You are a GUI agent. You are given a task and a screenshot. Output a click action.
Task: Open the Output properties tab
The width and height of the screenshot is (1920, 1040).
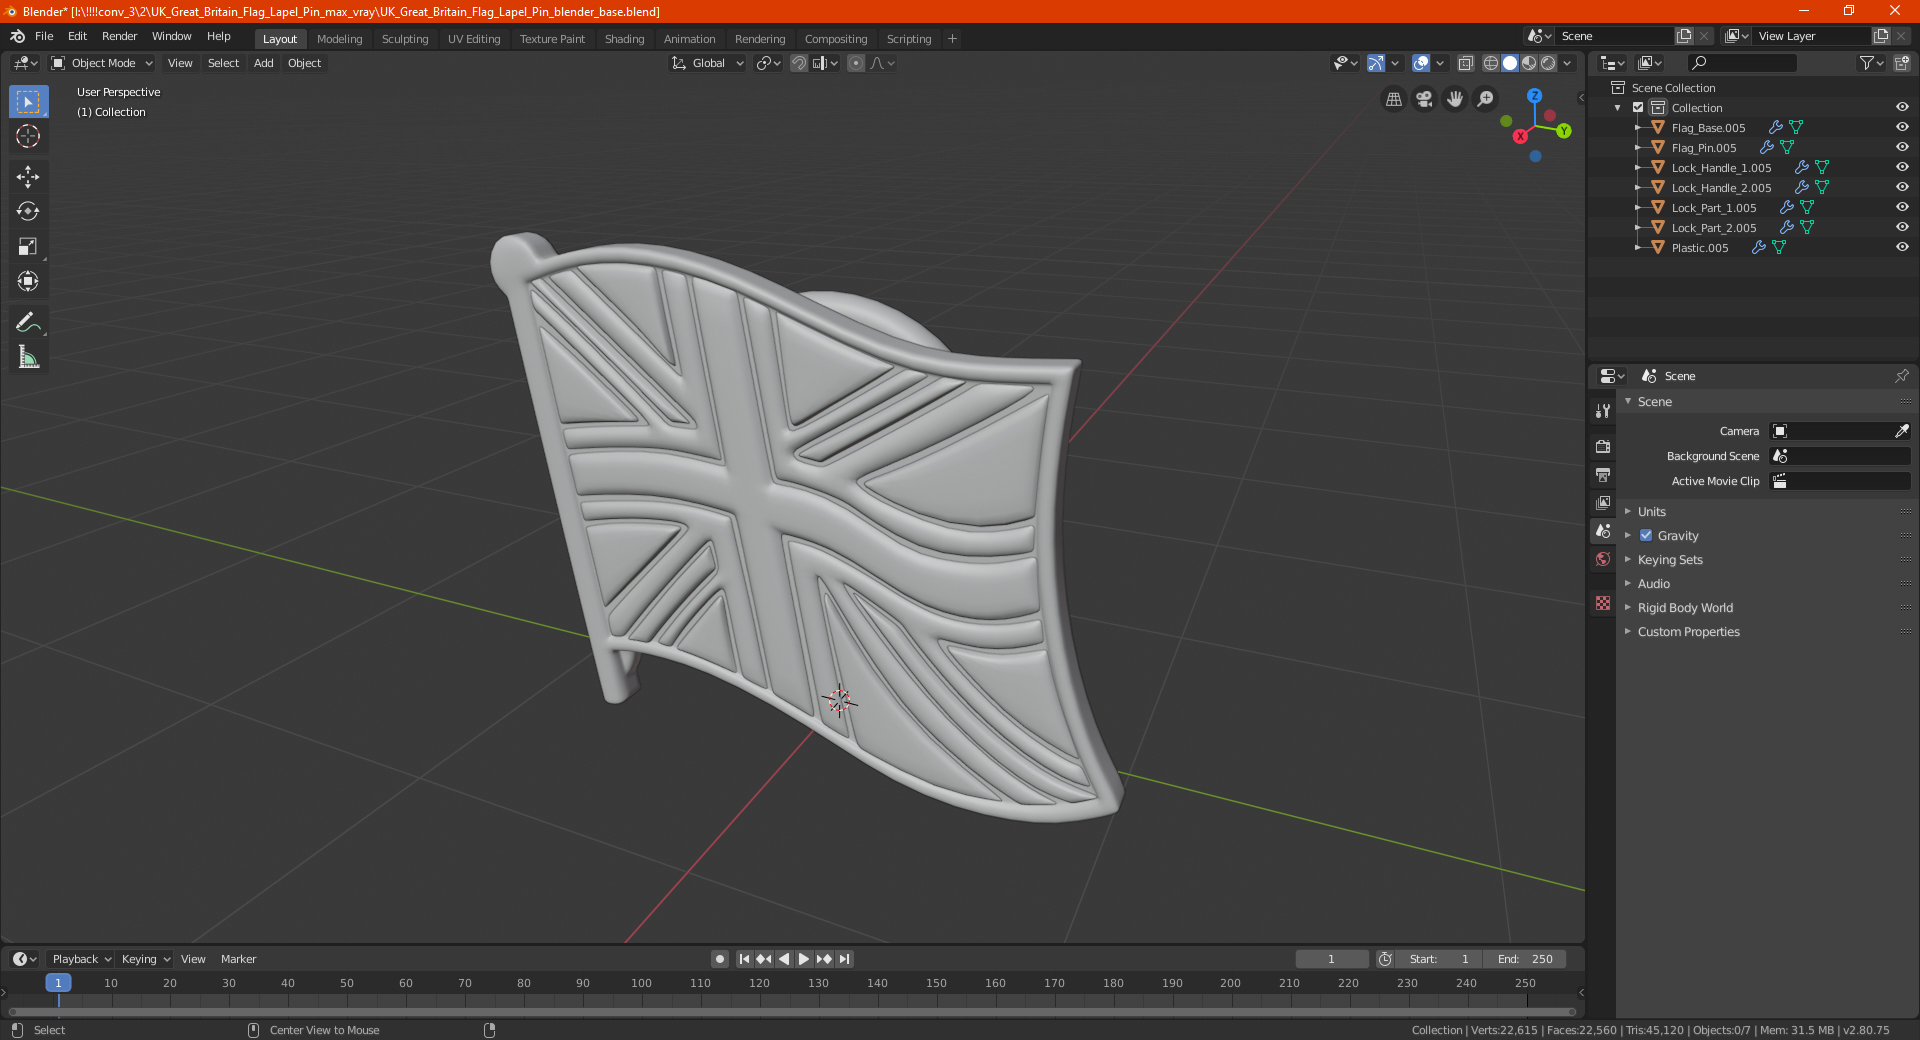click(x=1603, y=474)
